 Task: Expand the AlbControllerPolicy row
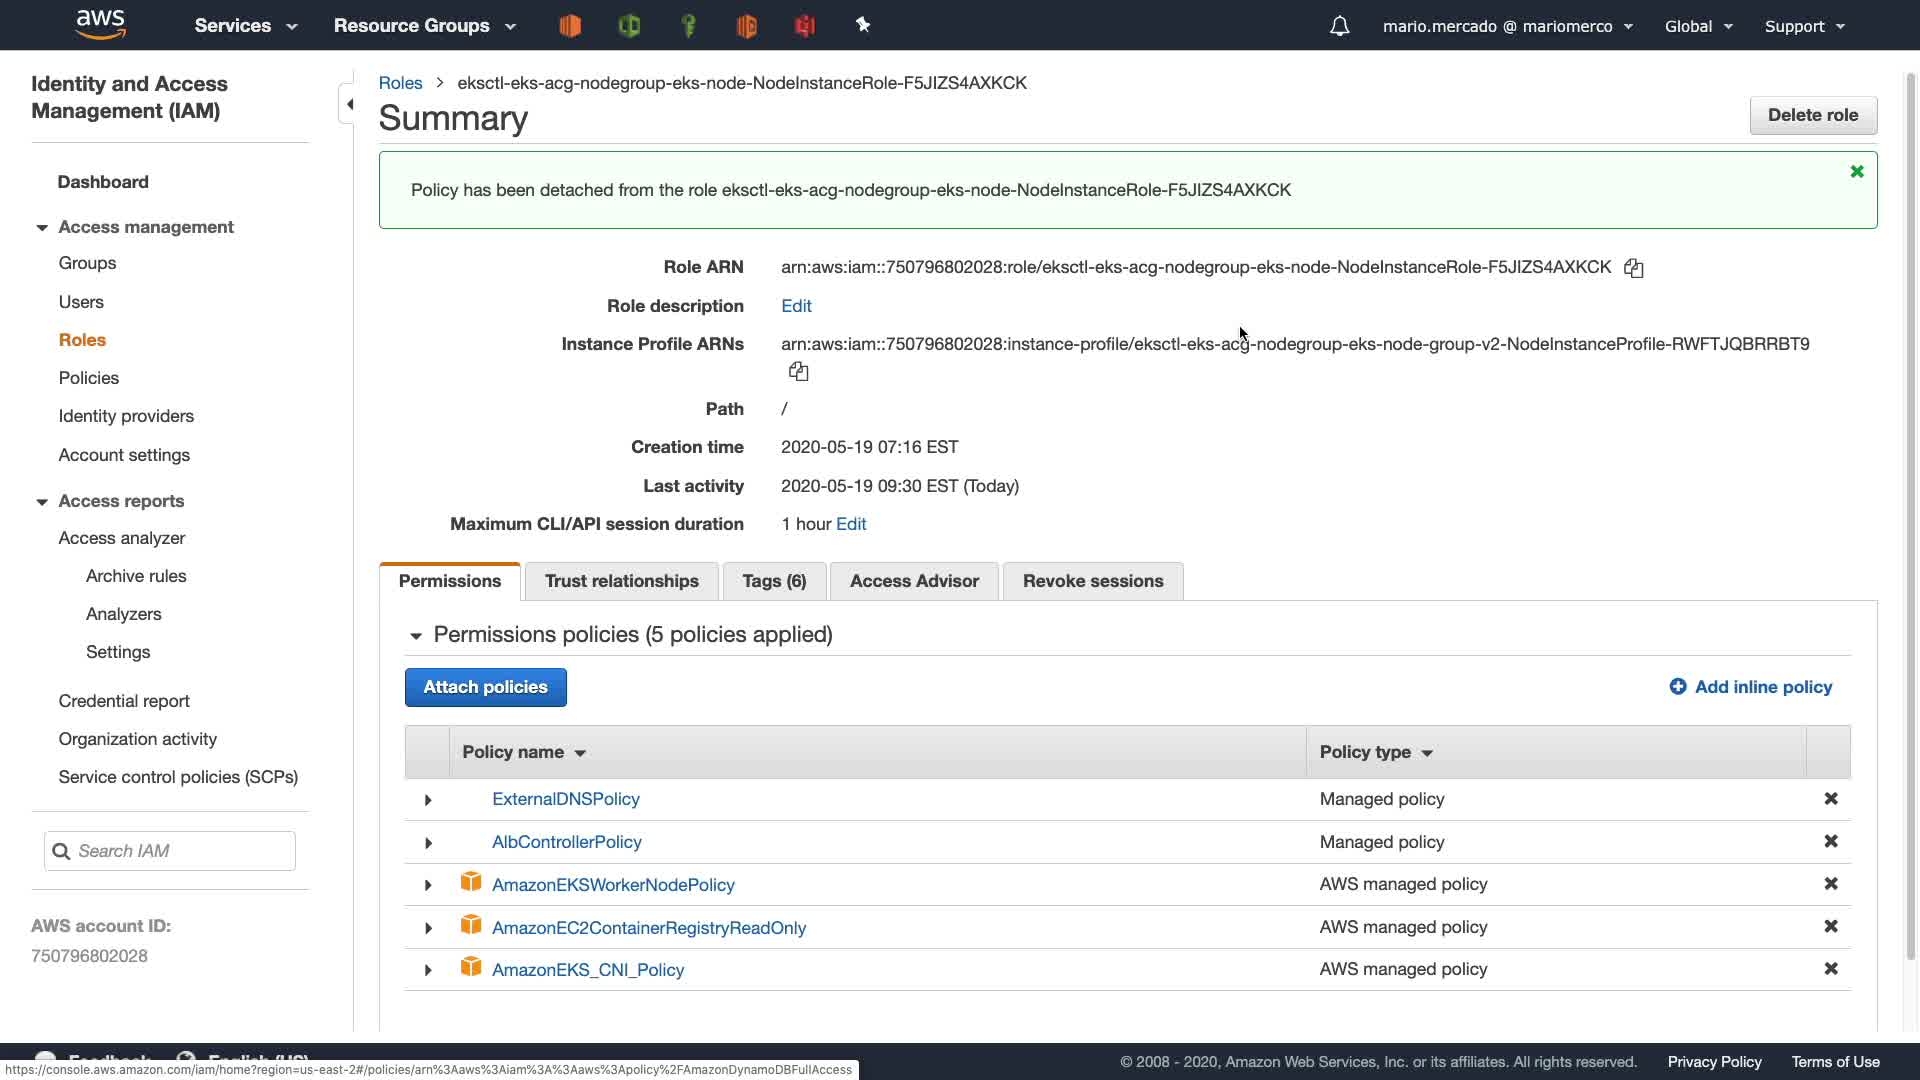tap(428, 843)
